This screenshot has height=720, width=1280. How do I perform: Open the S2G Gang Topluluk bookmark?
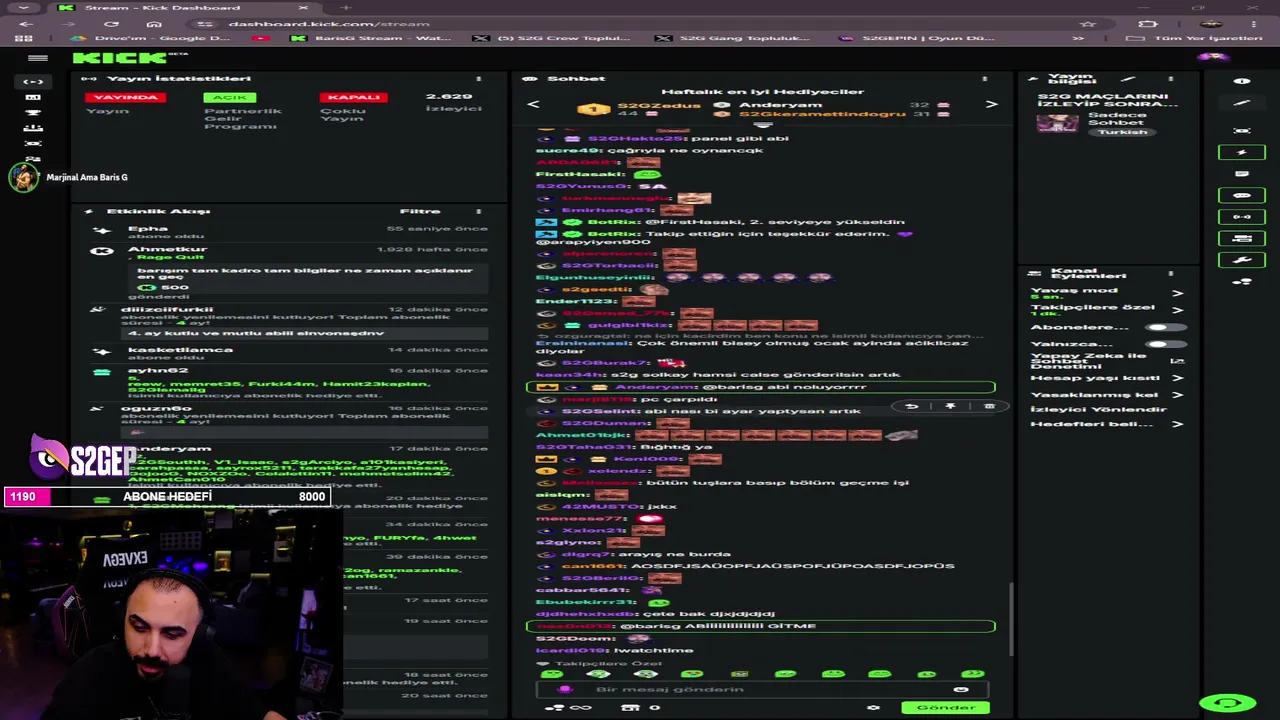tap(735, 38)
